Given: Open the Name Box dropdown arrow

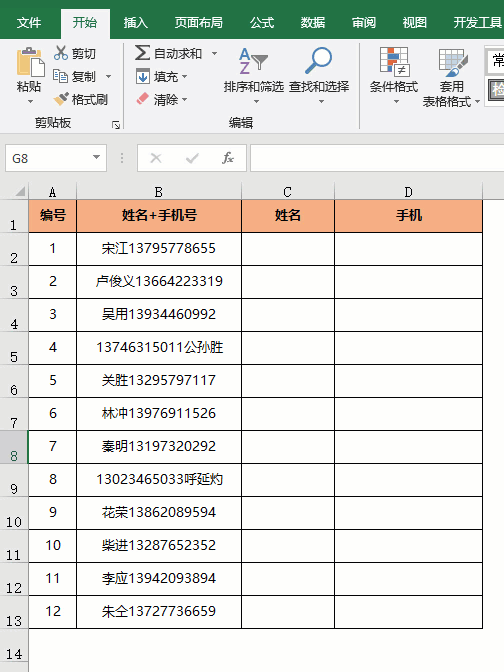Looking at the screenshot, I should click(x=96, y=158).
